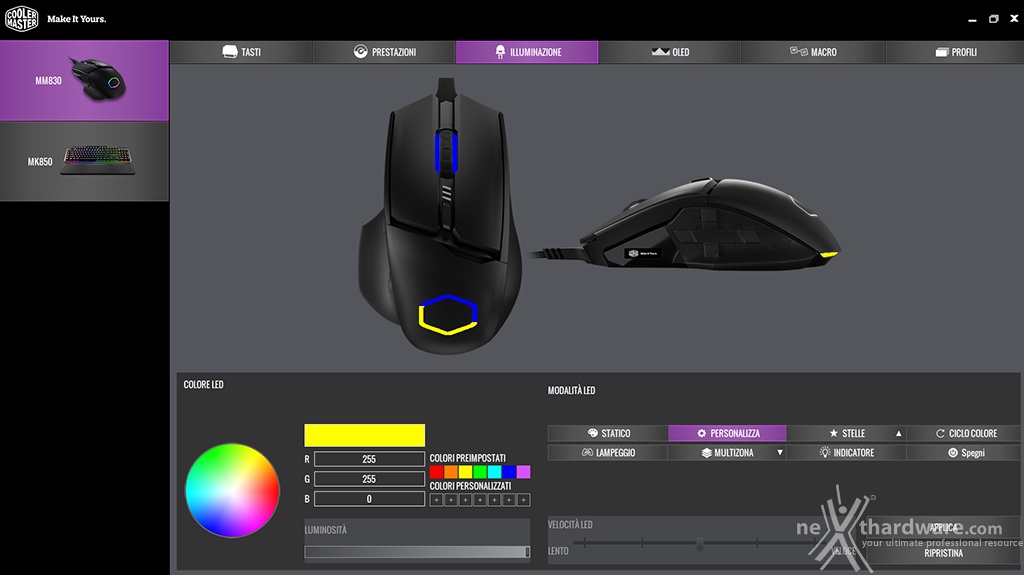Click the VELOCITÀ LED speed slider handle
This screenshot has width=1024, height=575.
pyautogui.click(x=700, y=543)
